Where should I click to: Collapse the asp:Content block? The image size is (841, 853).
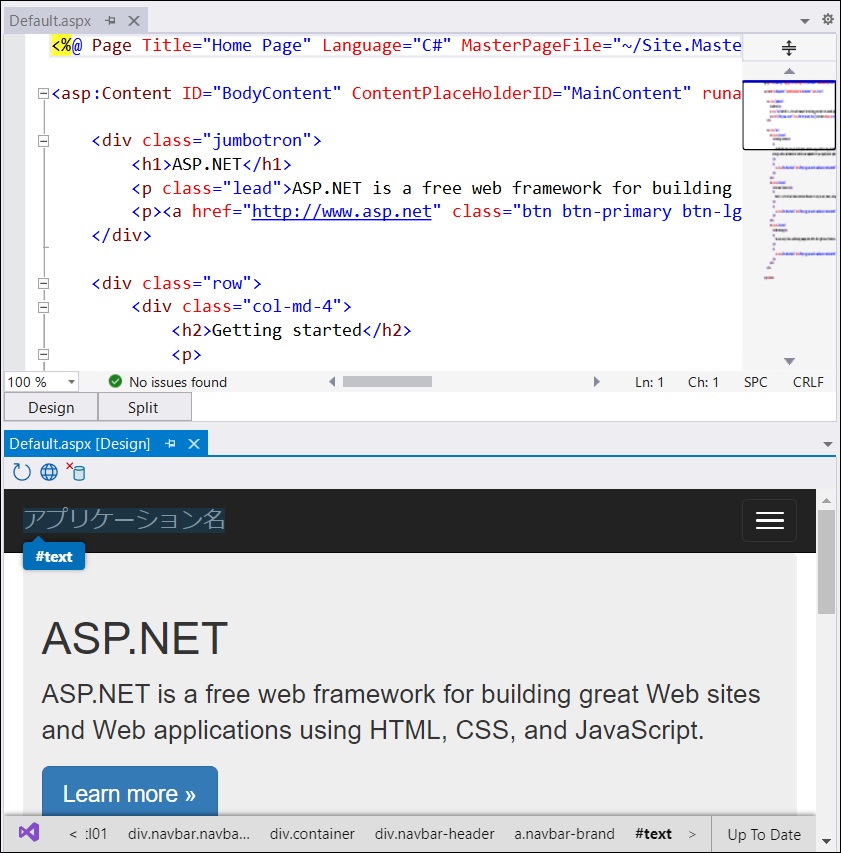pos(44,94)
